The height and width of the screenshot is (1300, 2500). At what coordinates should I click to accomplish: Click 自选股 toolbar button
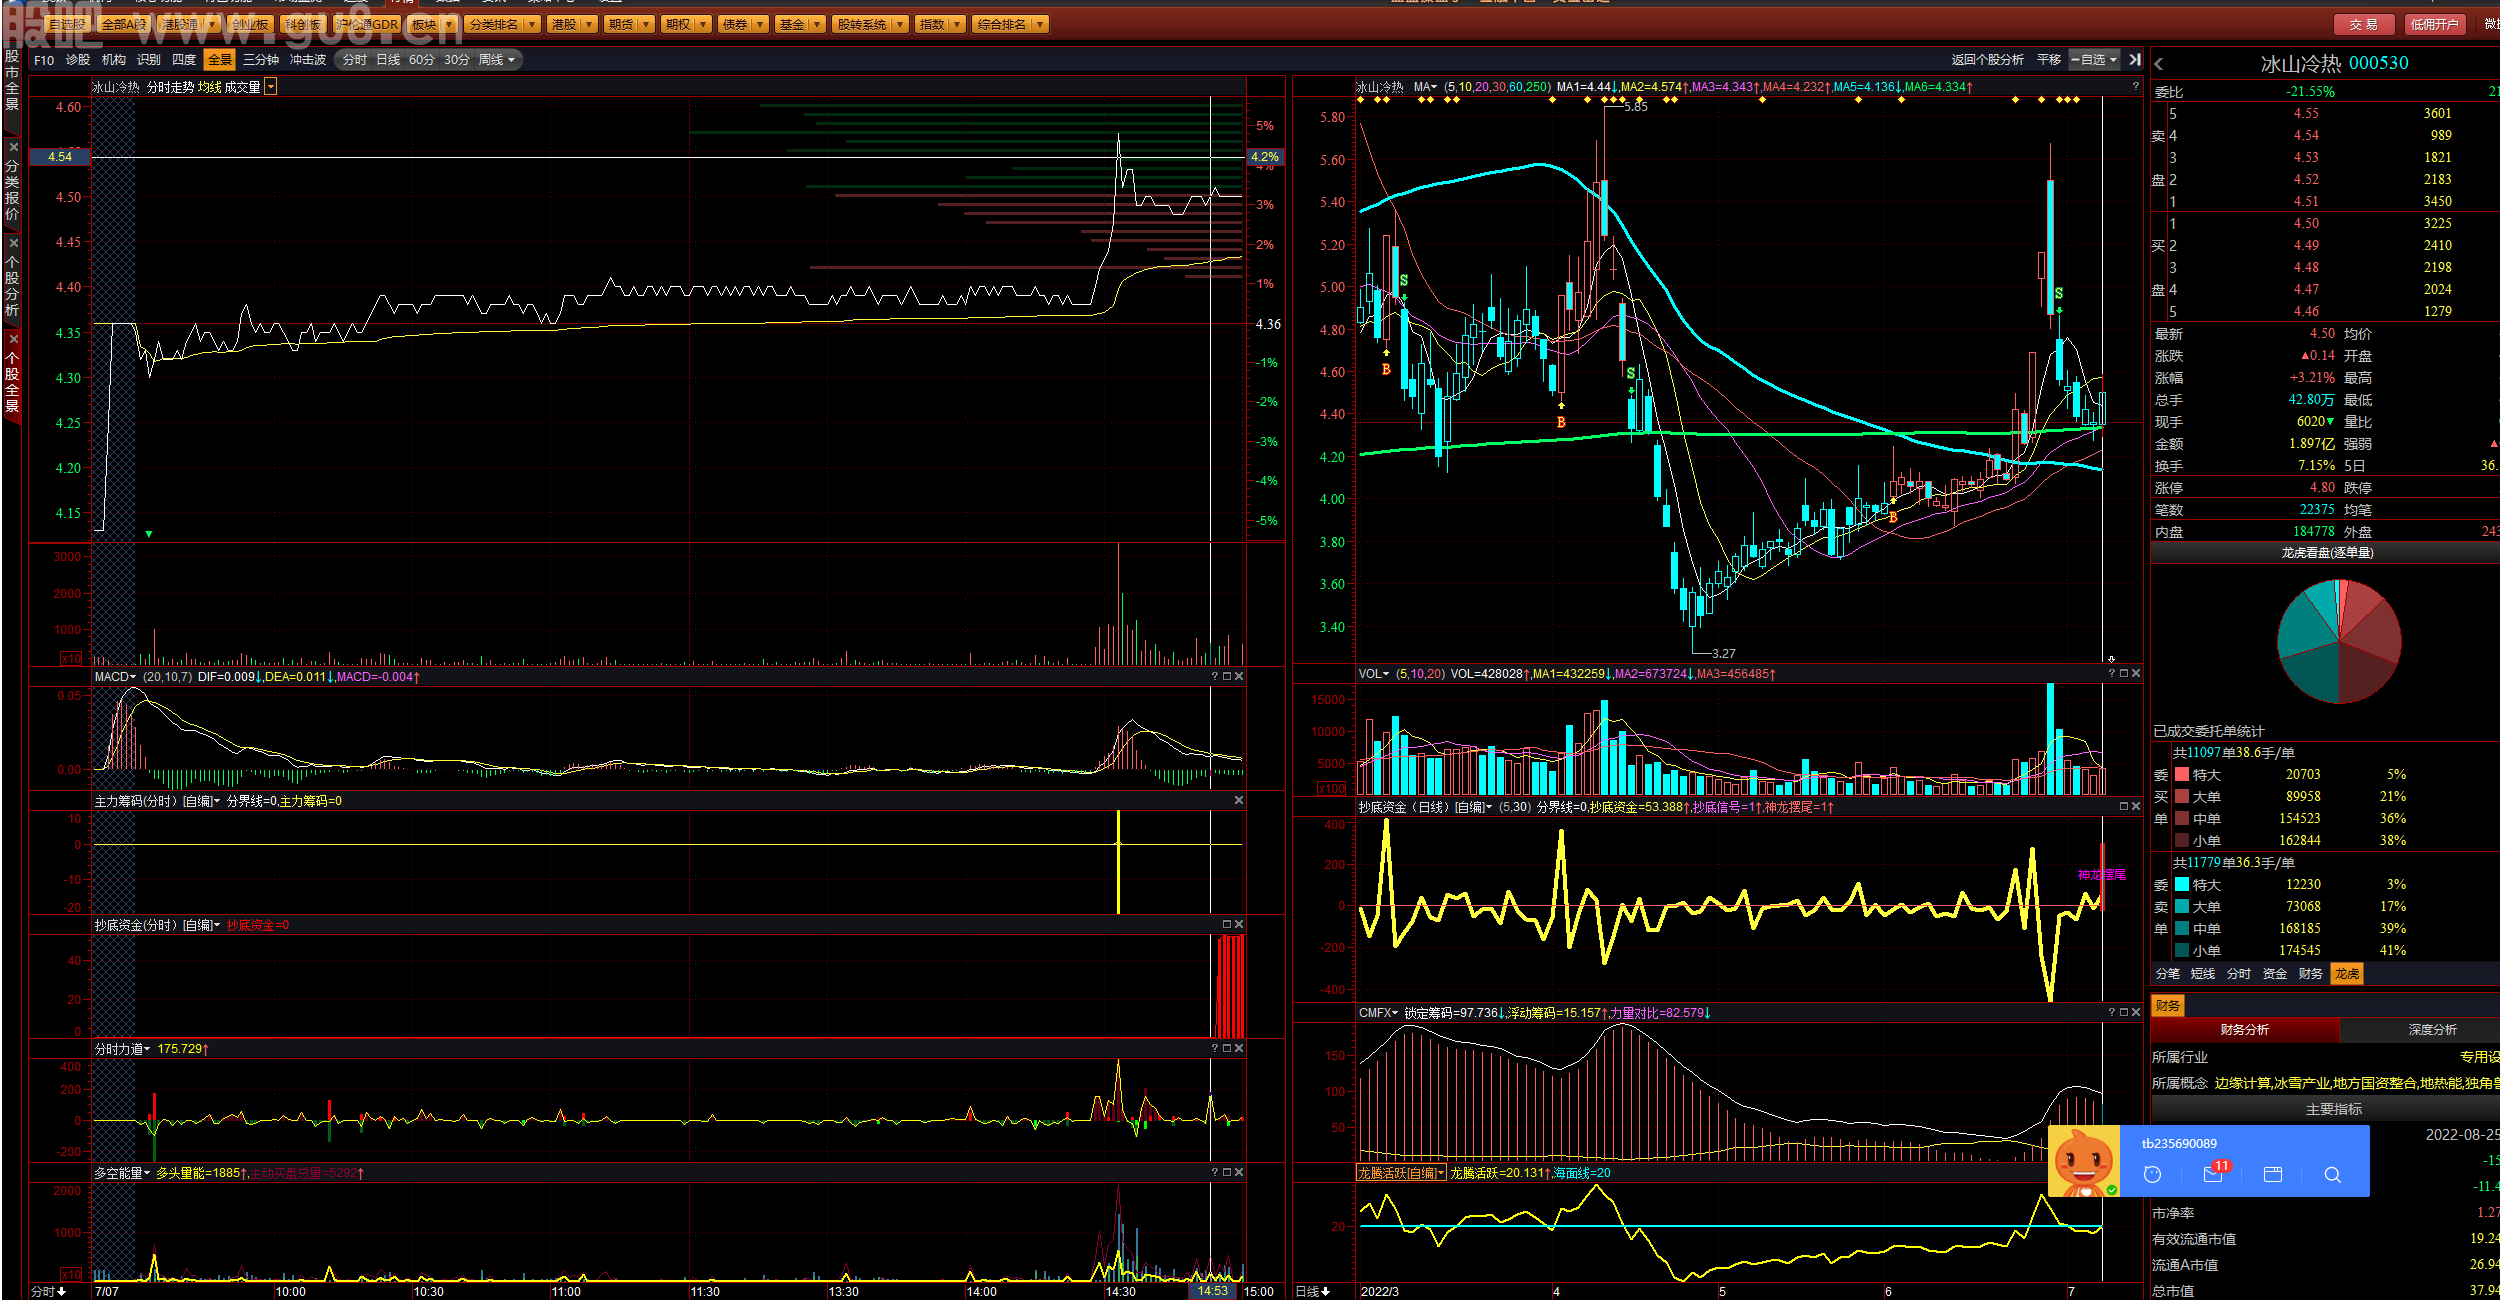[x=67, y=24]
